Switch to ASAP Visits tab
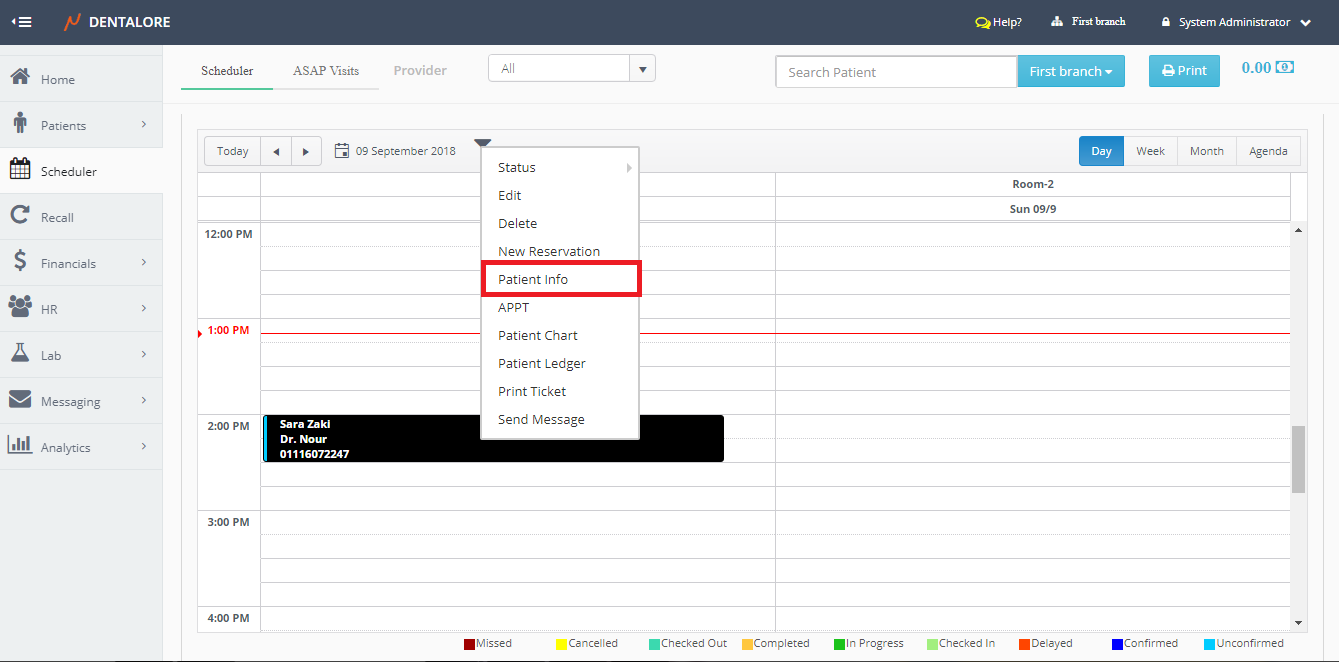The image size is (1339, 662). pyautogui.click(x=326, y=71)
